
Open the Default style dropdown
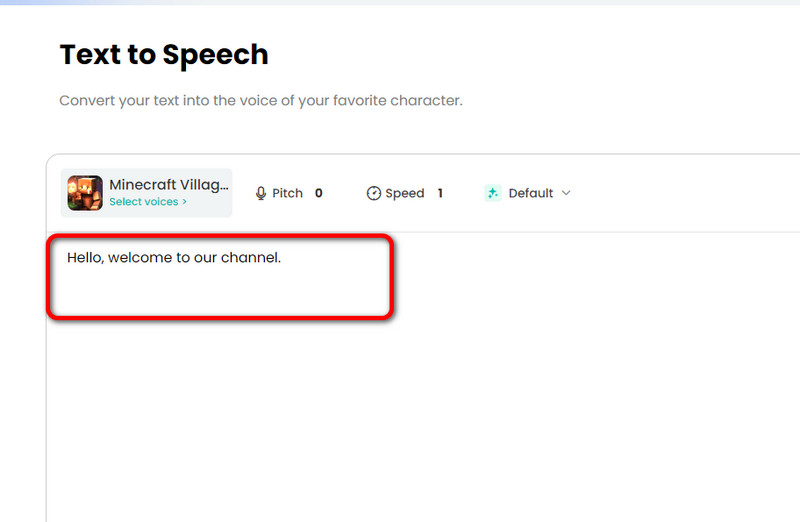tap(530, 193)
